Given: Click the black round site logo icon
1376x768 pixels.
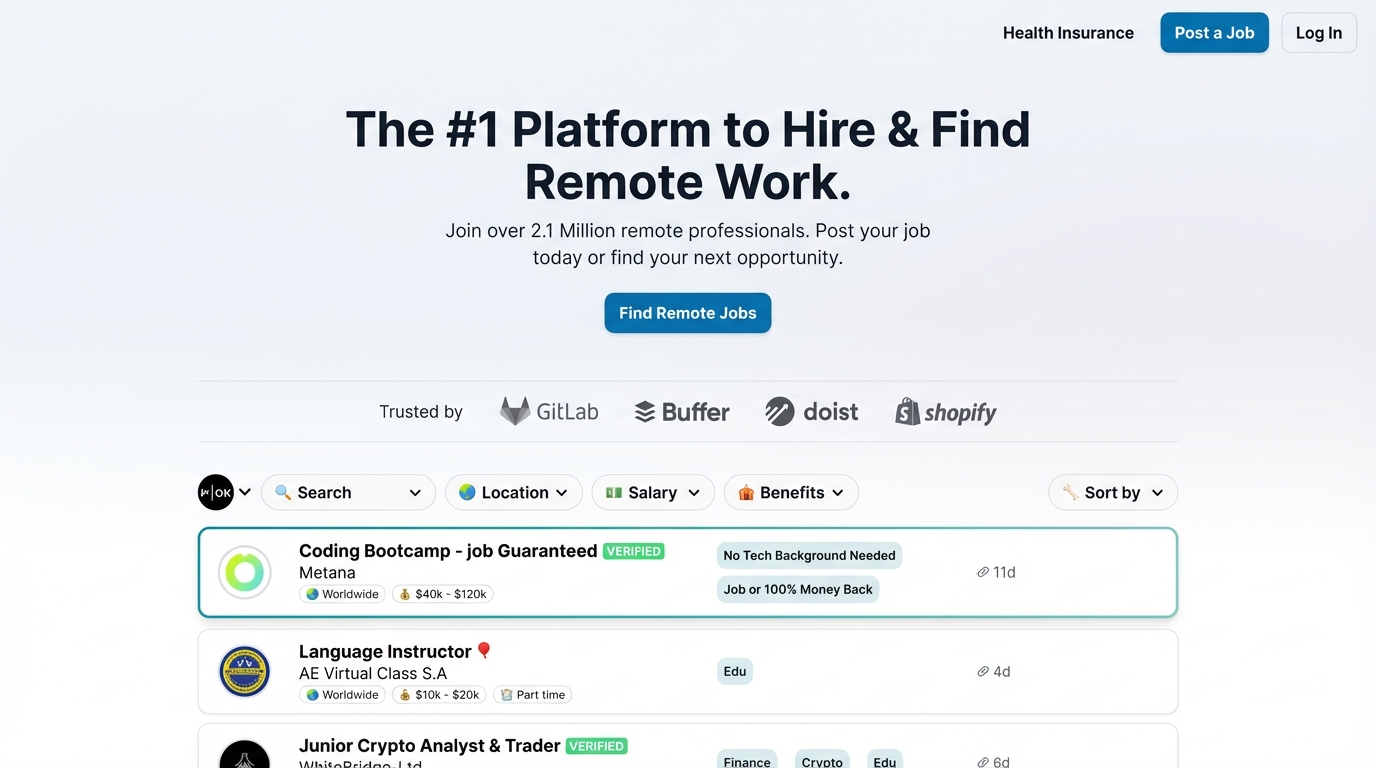Looking at the screenshot, I should [x=216, y=492].
